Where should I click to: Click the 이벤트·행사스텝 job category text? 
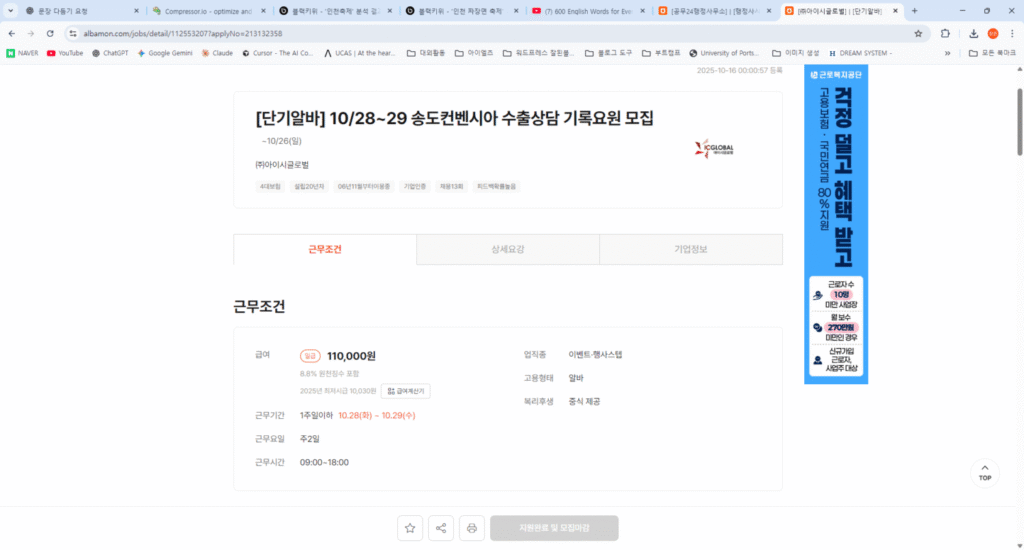tap(595, 355)
